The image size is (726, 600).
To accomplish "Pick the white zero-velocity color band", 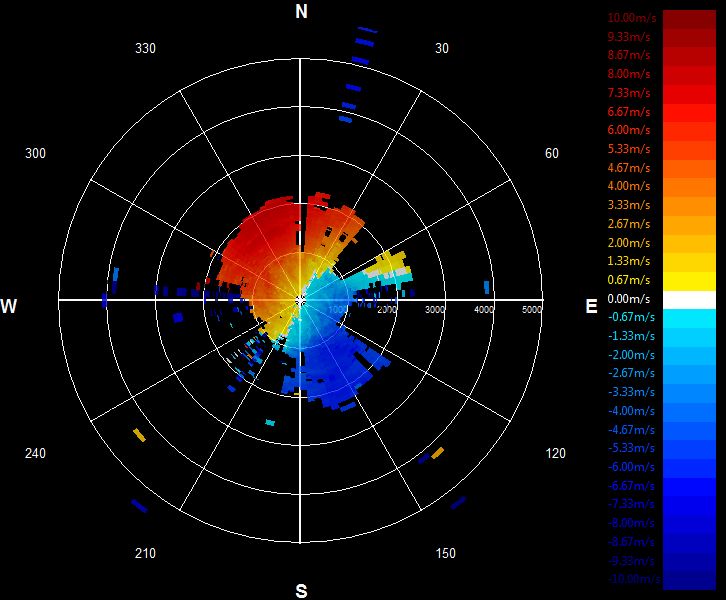I will [x=689, y=300].
